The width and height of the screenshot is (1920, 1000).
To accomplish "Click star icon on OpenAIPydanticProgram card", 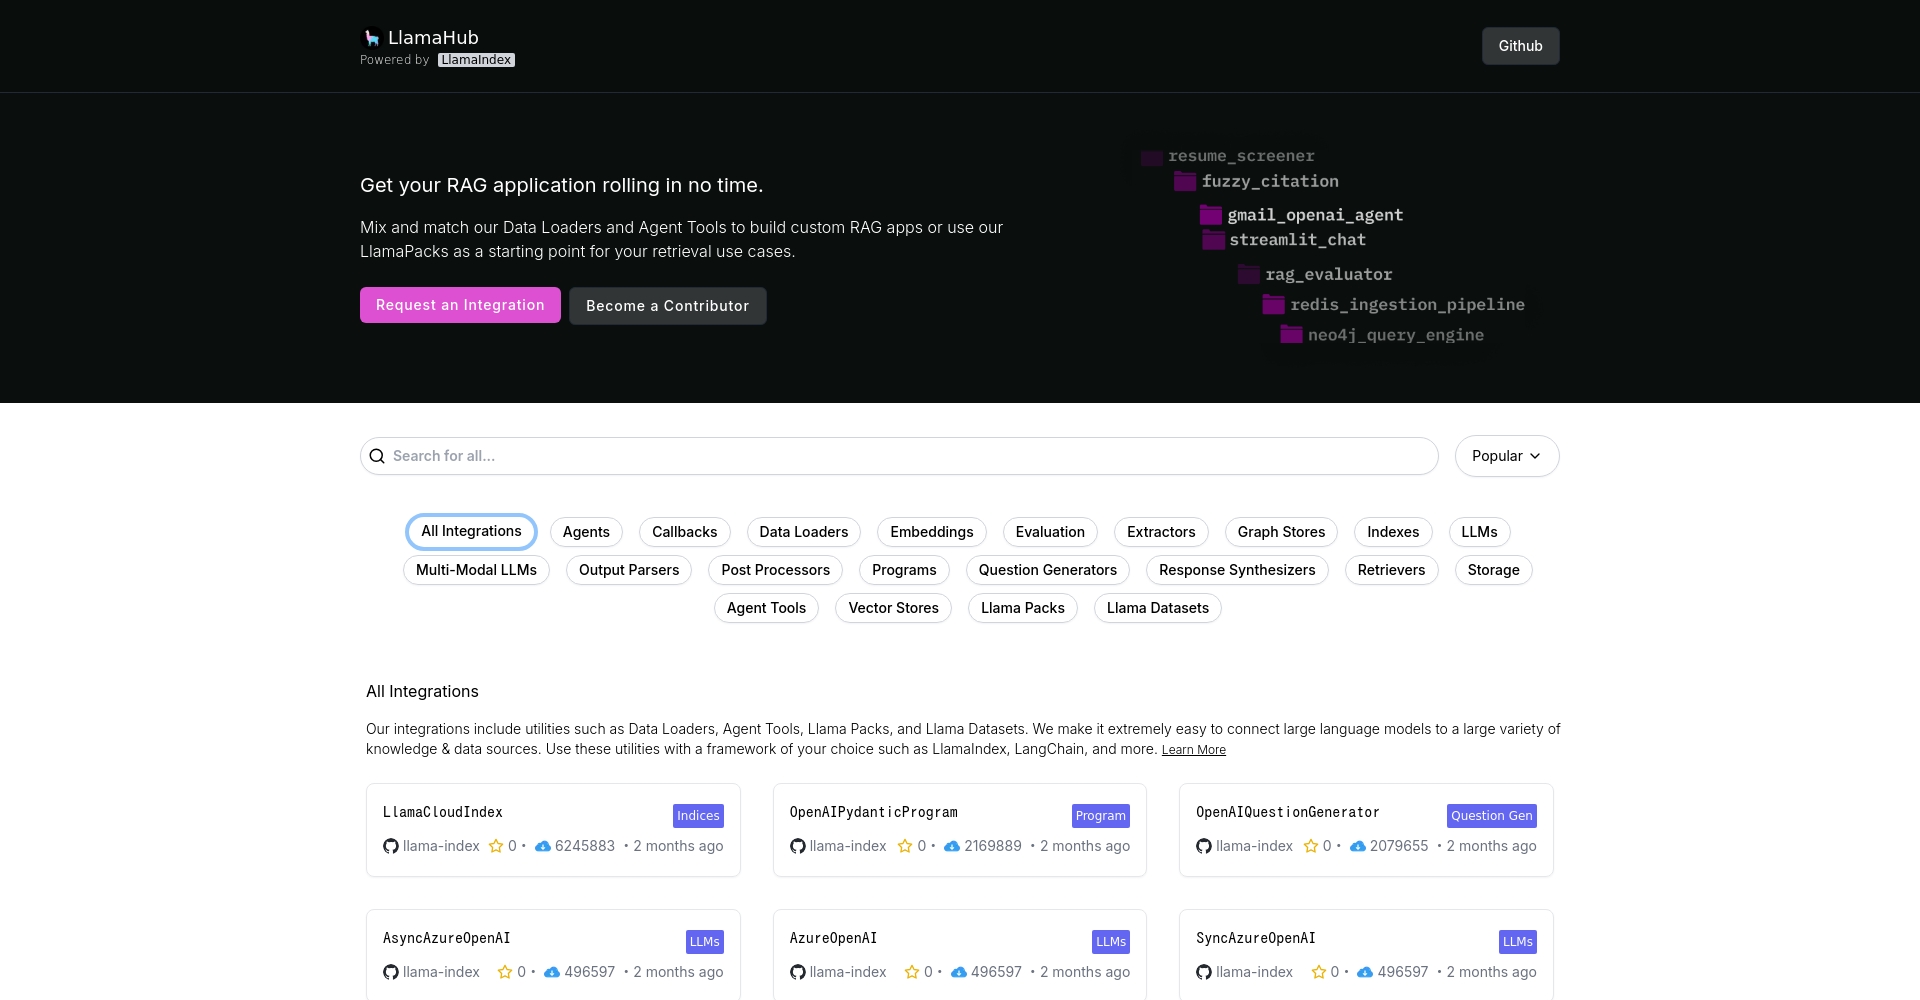I will coord(905,846).
